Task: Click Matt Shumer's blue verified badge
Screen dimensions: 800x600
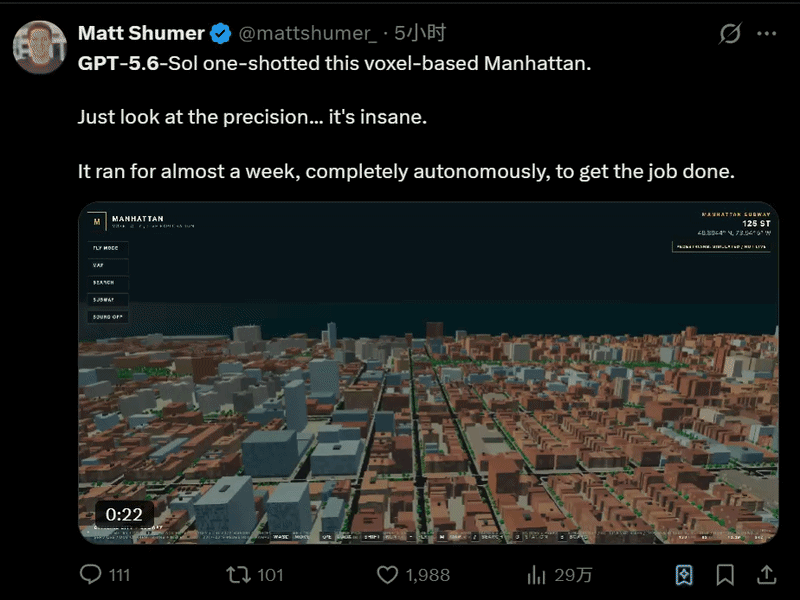Action: pyautogui.click(x=220, y=34)
